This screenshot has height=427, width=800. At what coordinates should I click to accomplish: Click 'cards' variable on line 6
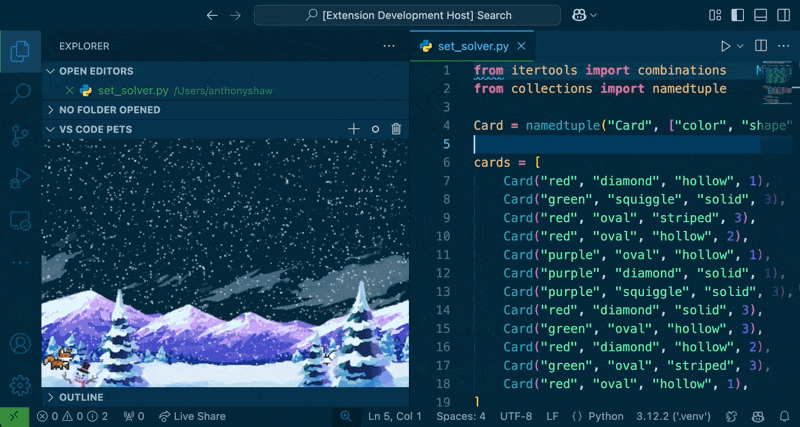(x=492, y=163)
